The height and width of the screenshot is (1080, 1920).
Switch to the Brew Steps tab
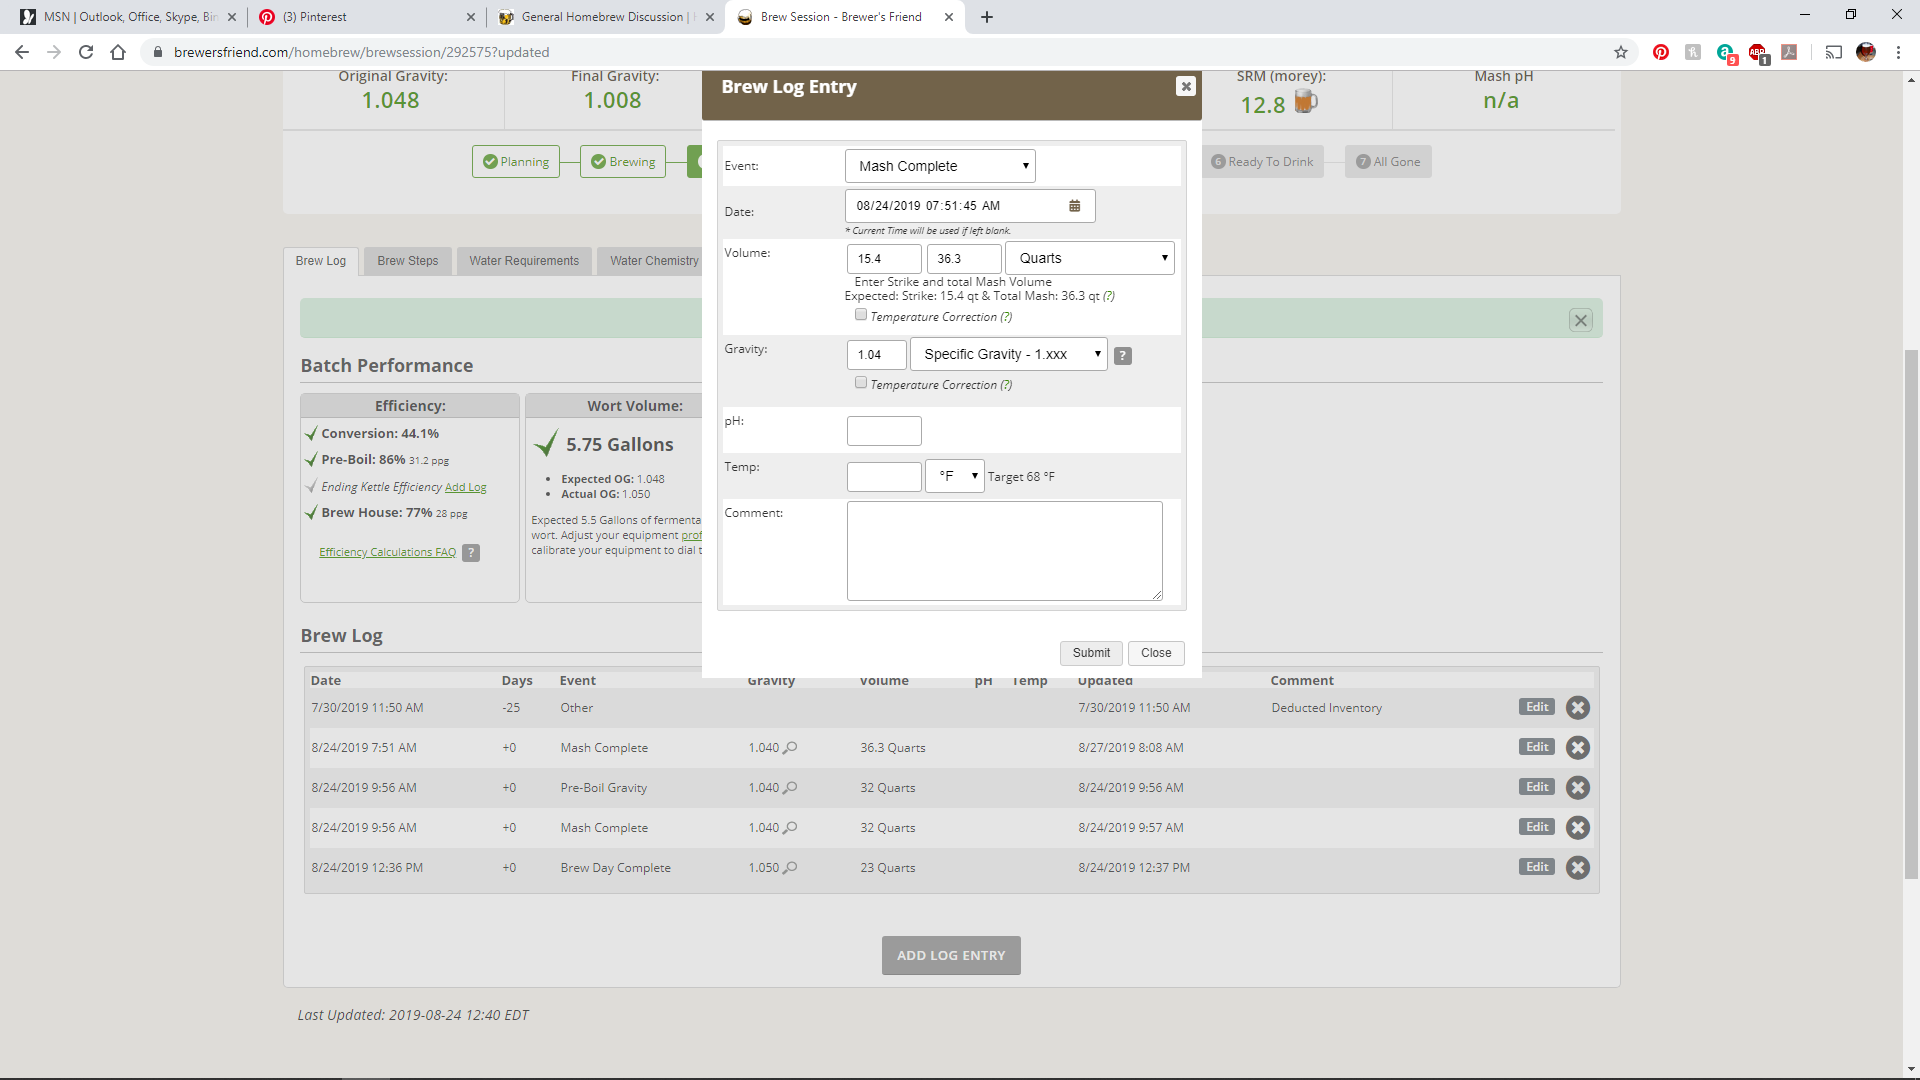407,261
